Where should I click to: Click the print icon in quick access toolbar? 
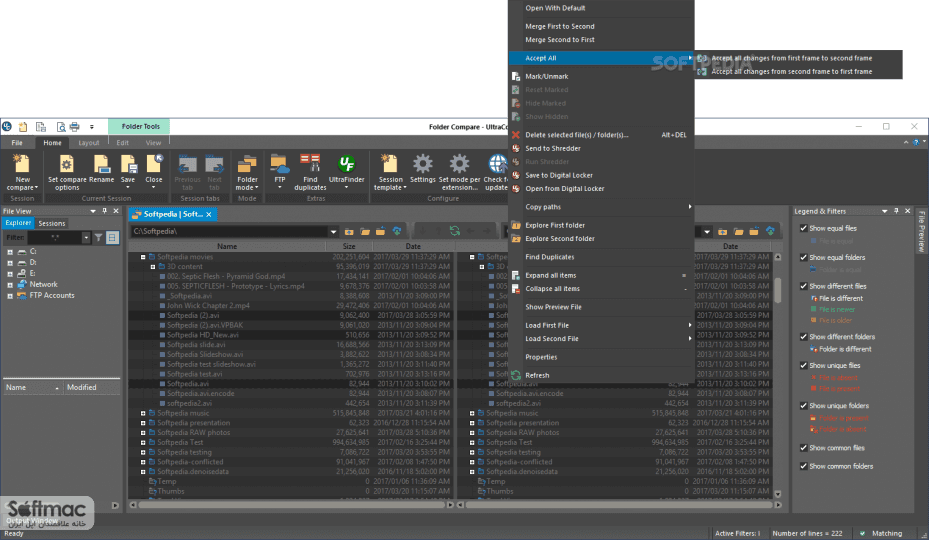75,126
